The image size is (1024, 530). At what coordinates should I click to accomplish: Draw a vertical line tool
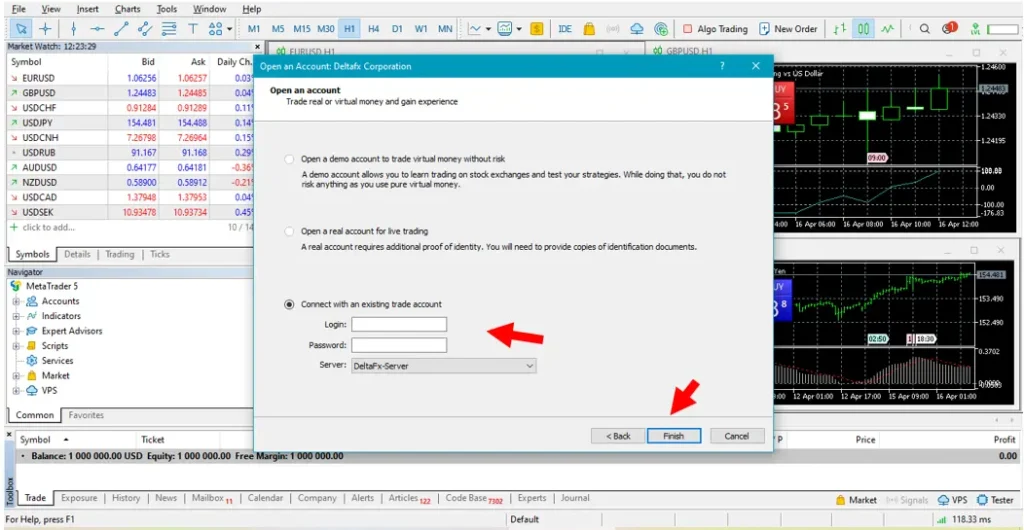(73, 29)
